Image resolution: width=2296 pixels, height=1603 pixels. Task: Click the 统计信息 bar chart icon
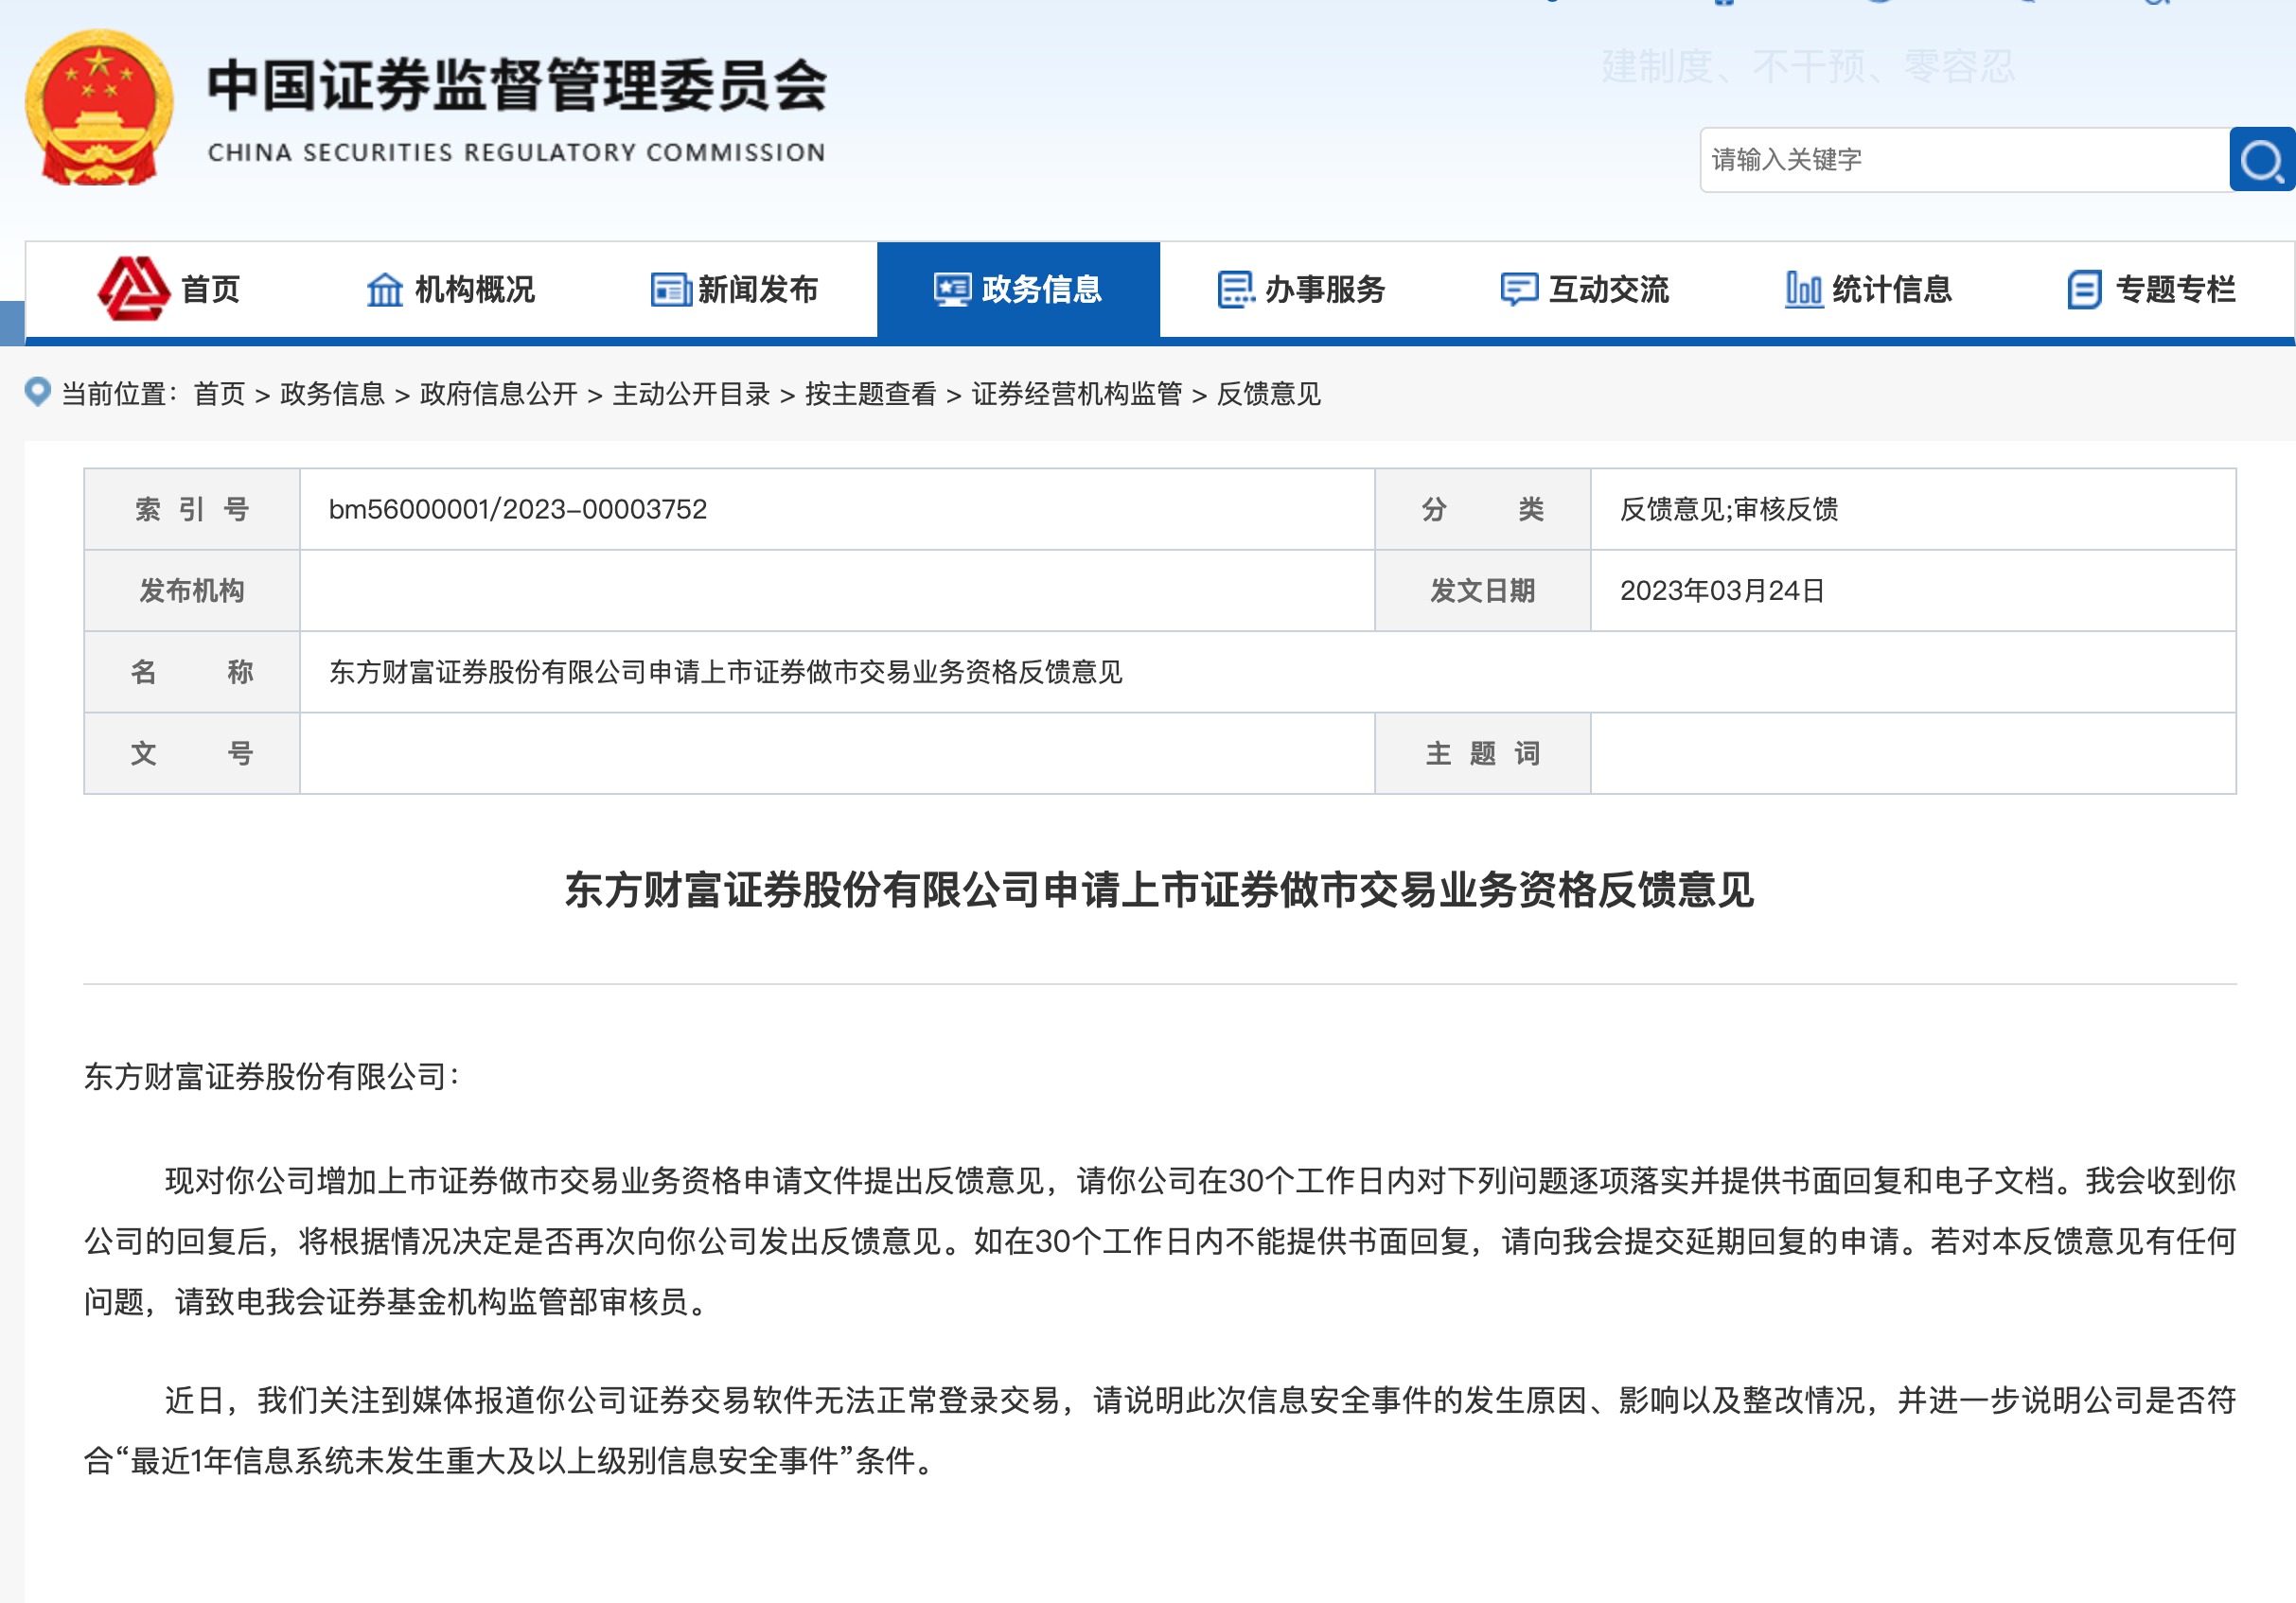(x=1803, y=290)
